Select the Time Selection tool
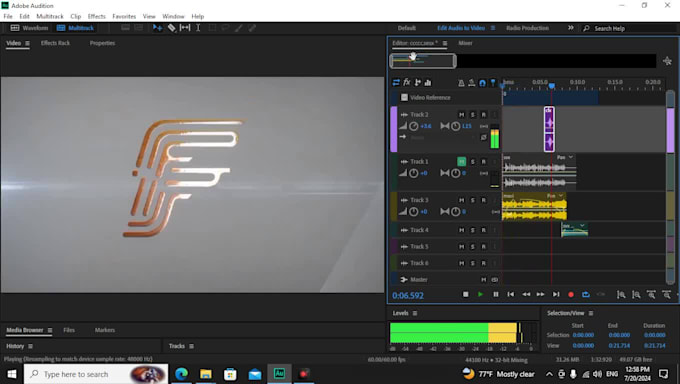Image resolution: width=680 pixels, height=384 pixels. 198,28
